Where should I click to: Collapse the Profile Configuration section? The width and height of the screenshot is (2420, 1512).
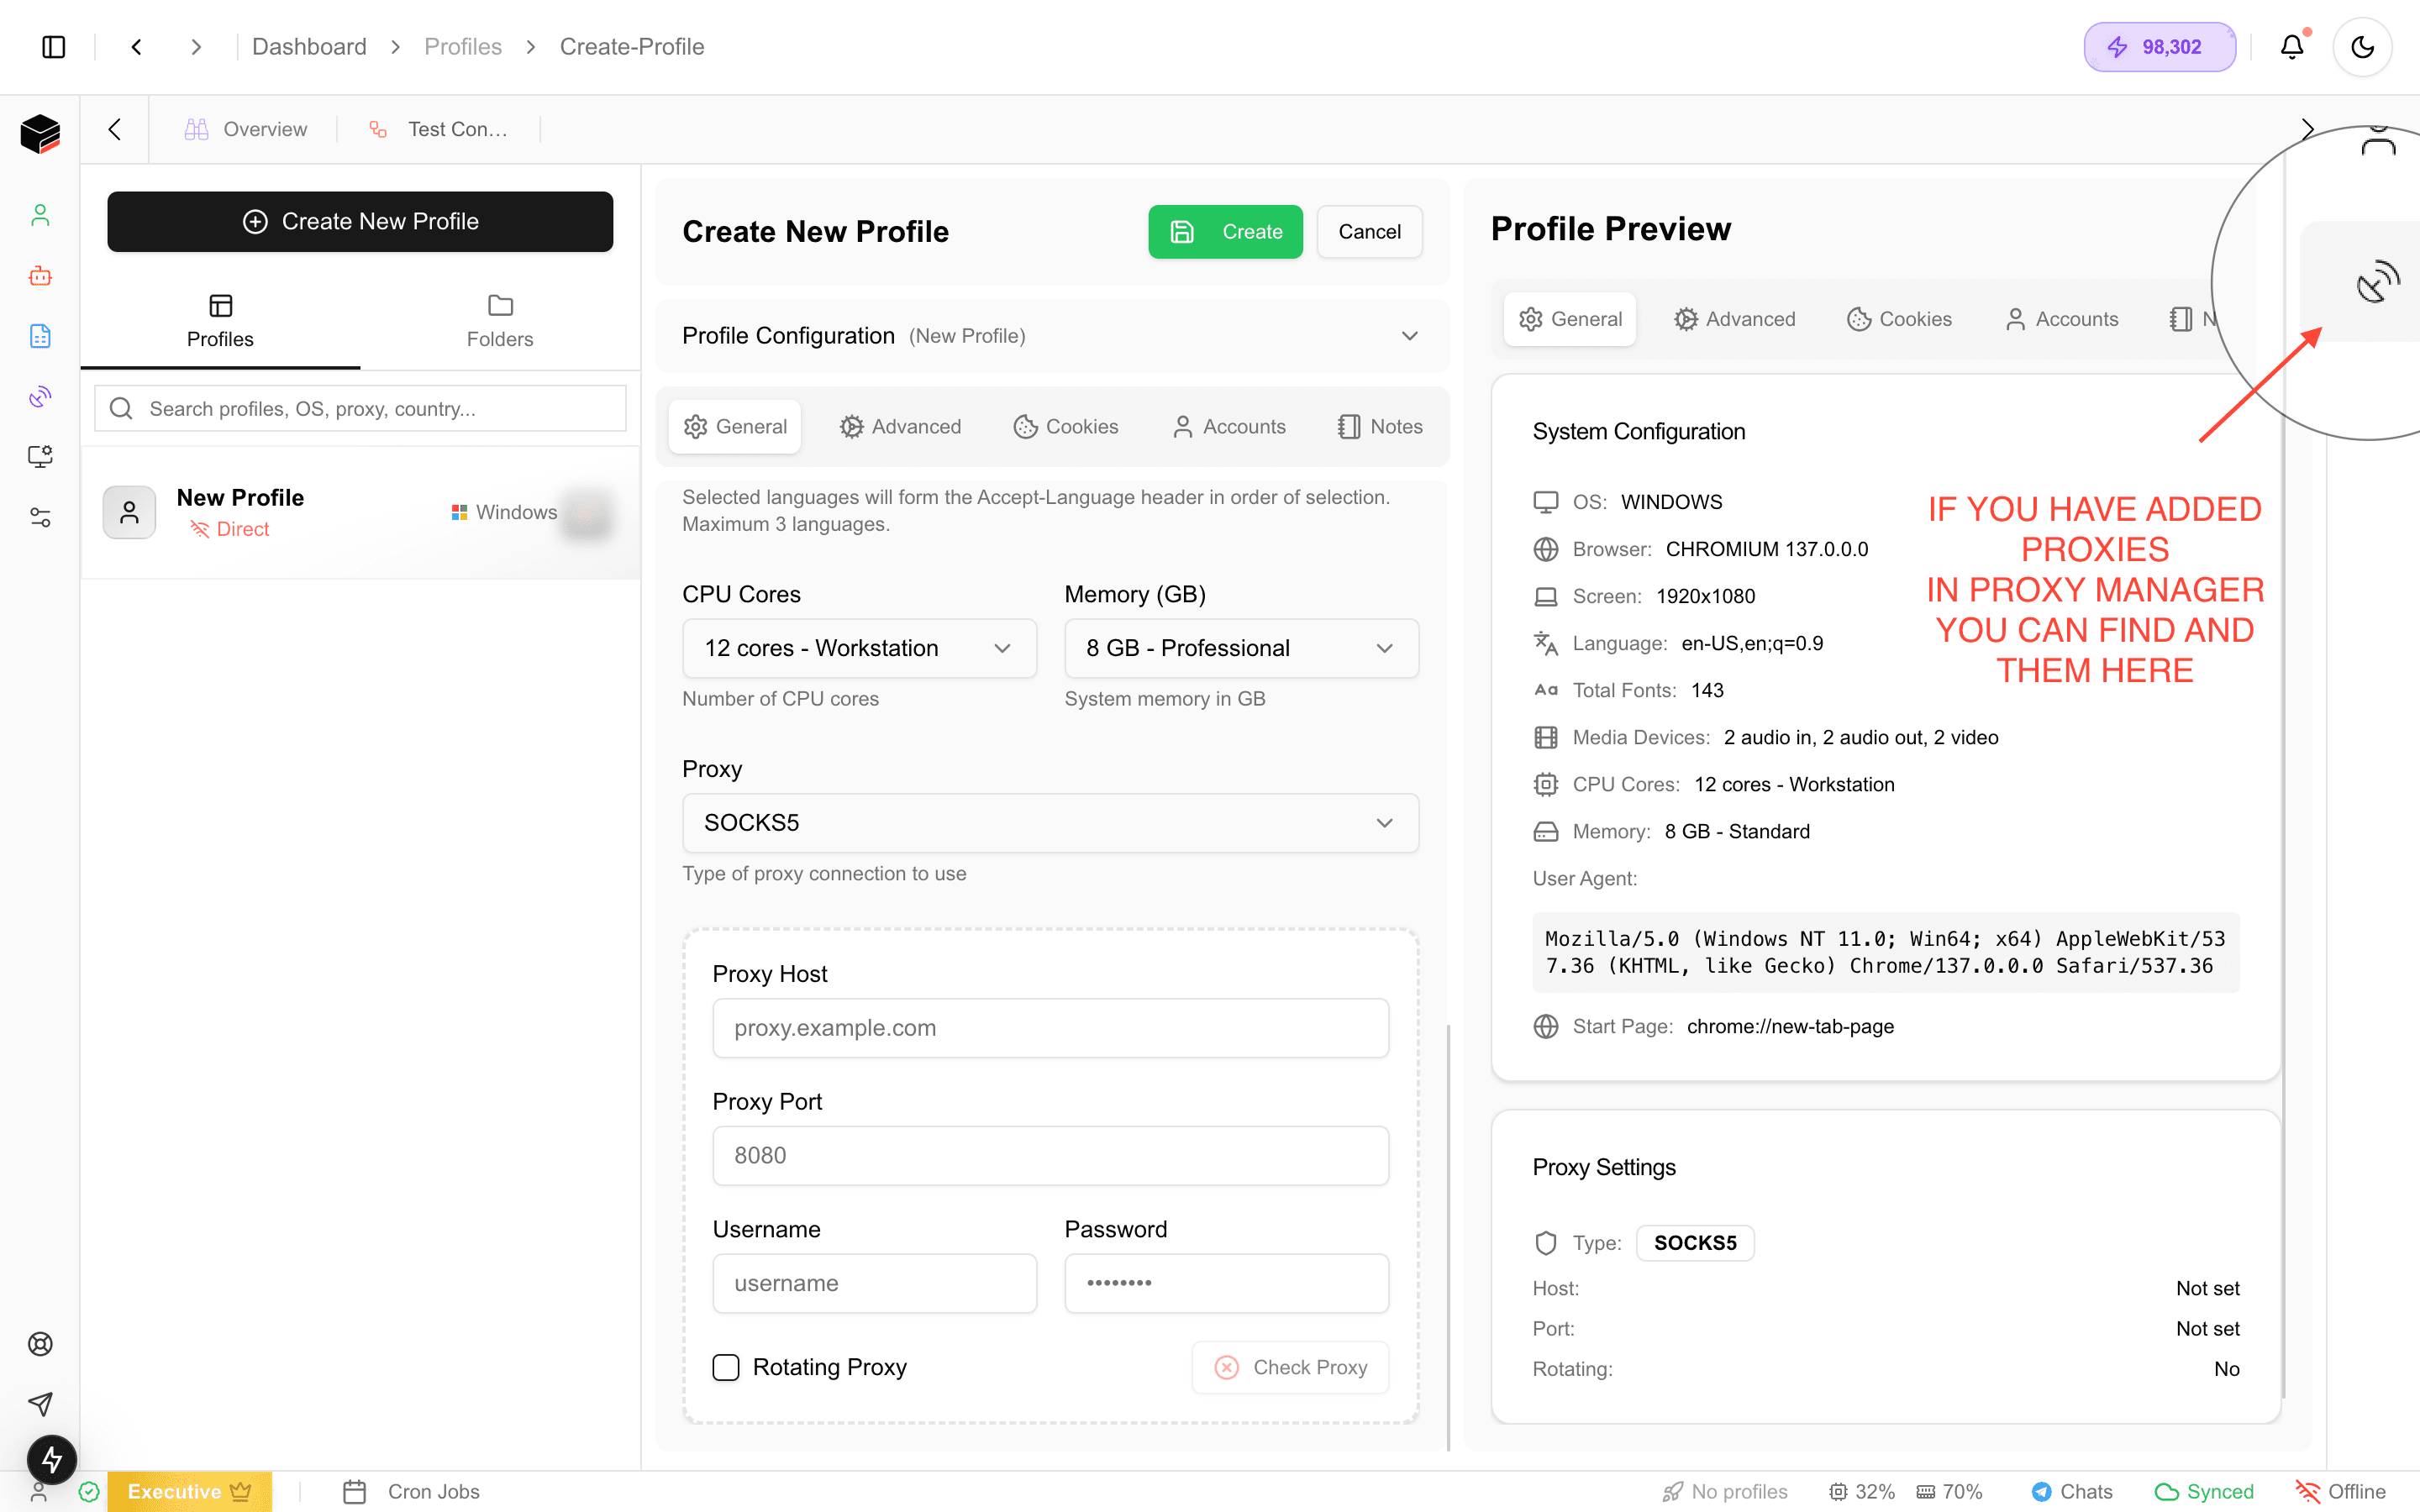click(x=1409, y=336)
